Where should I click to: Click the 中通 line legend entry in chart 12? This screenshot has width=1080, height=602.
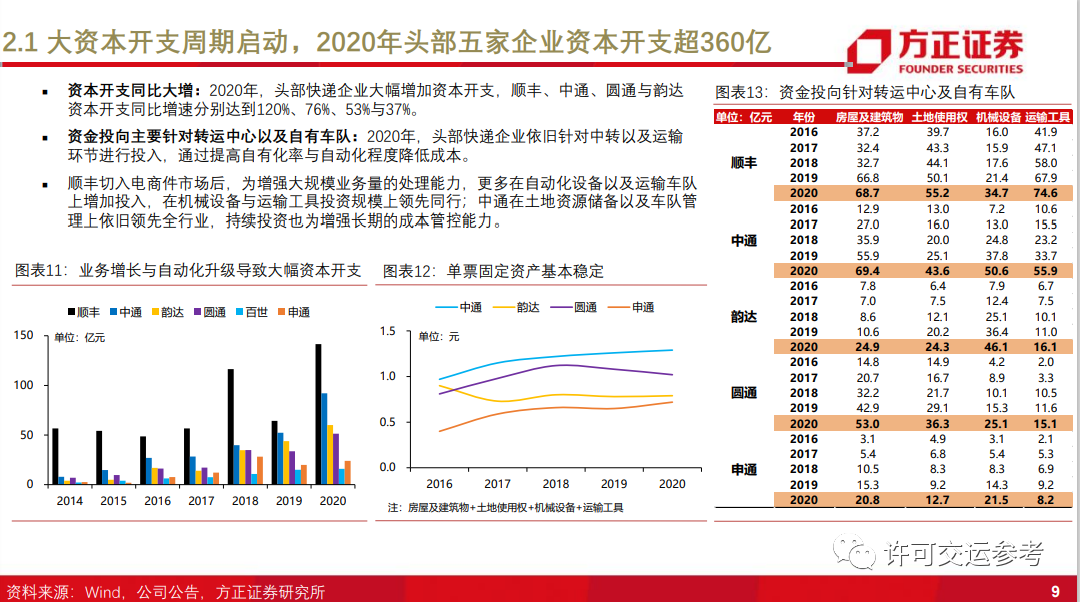(459, 307)
